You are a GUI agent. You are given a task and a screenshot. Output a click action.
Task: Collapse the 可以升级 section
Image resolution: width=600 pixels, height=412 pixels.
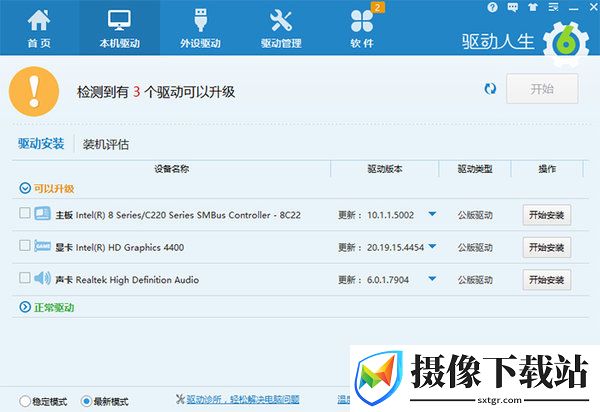click(25, 188)
